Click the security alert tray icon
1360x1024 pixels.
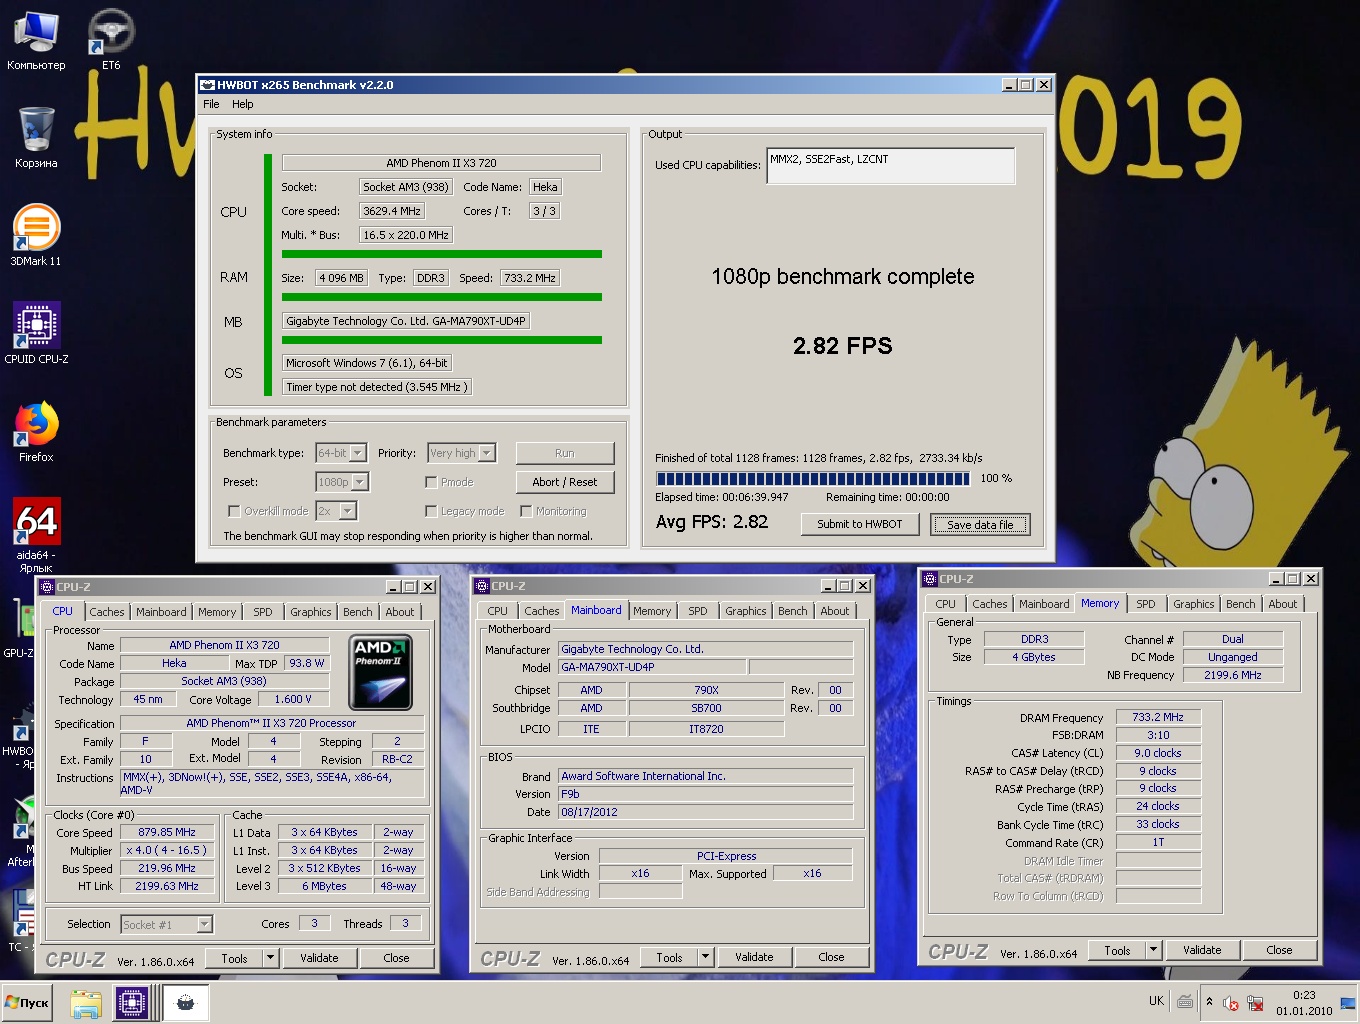point(1231,1003)
